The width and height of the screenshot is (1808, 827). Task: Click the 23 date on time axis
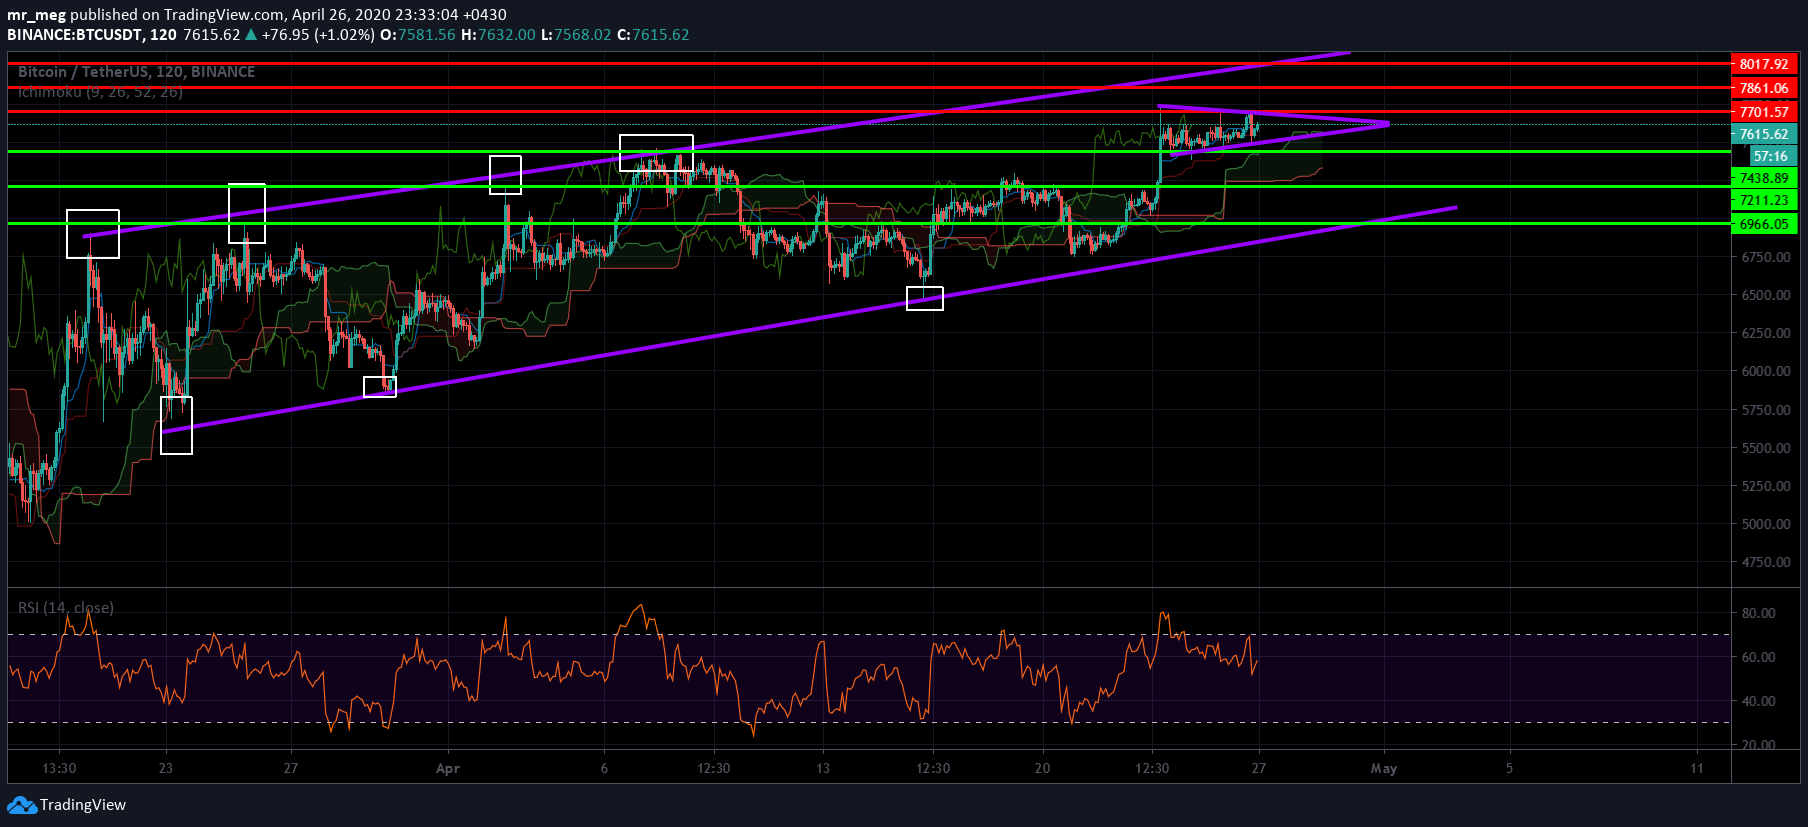tap(166, 768)
